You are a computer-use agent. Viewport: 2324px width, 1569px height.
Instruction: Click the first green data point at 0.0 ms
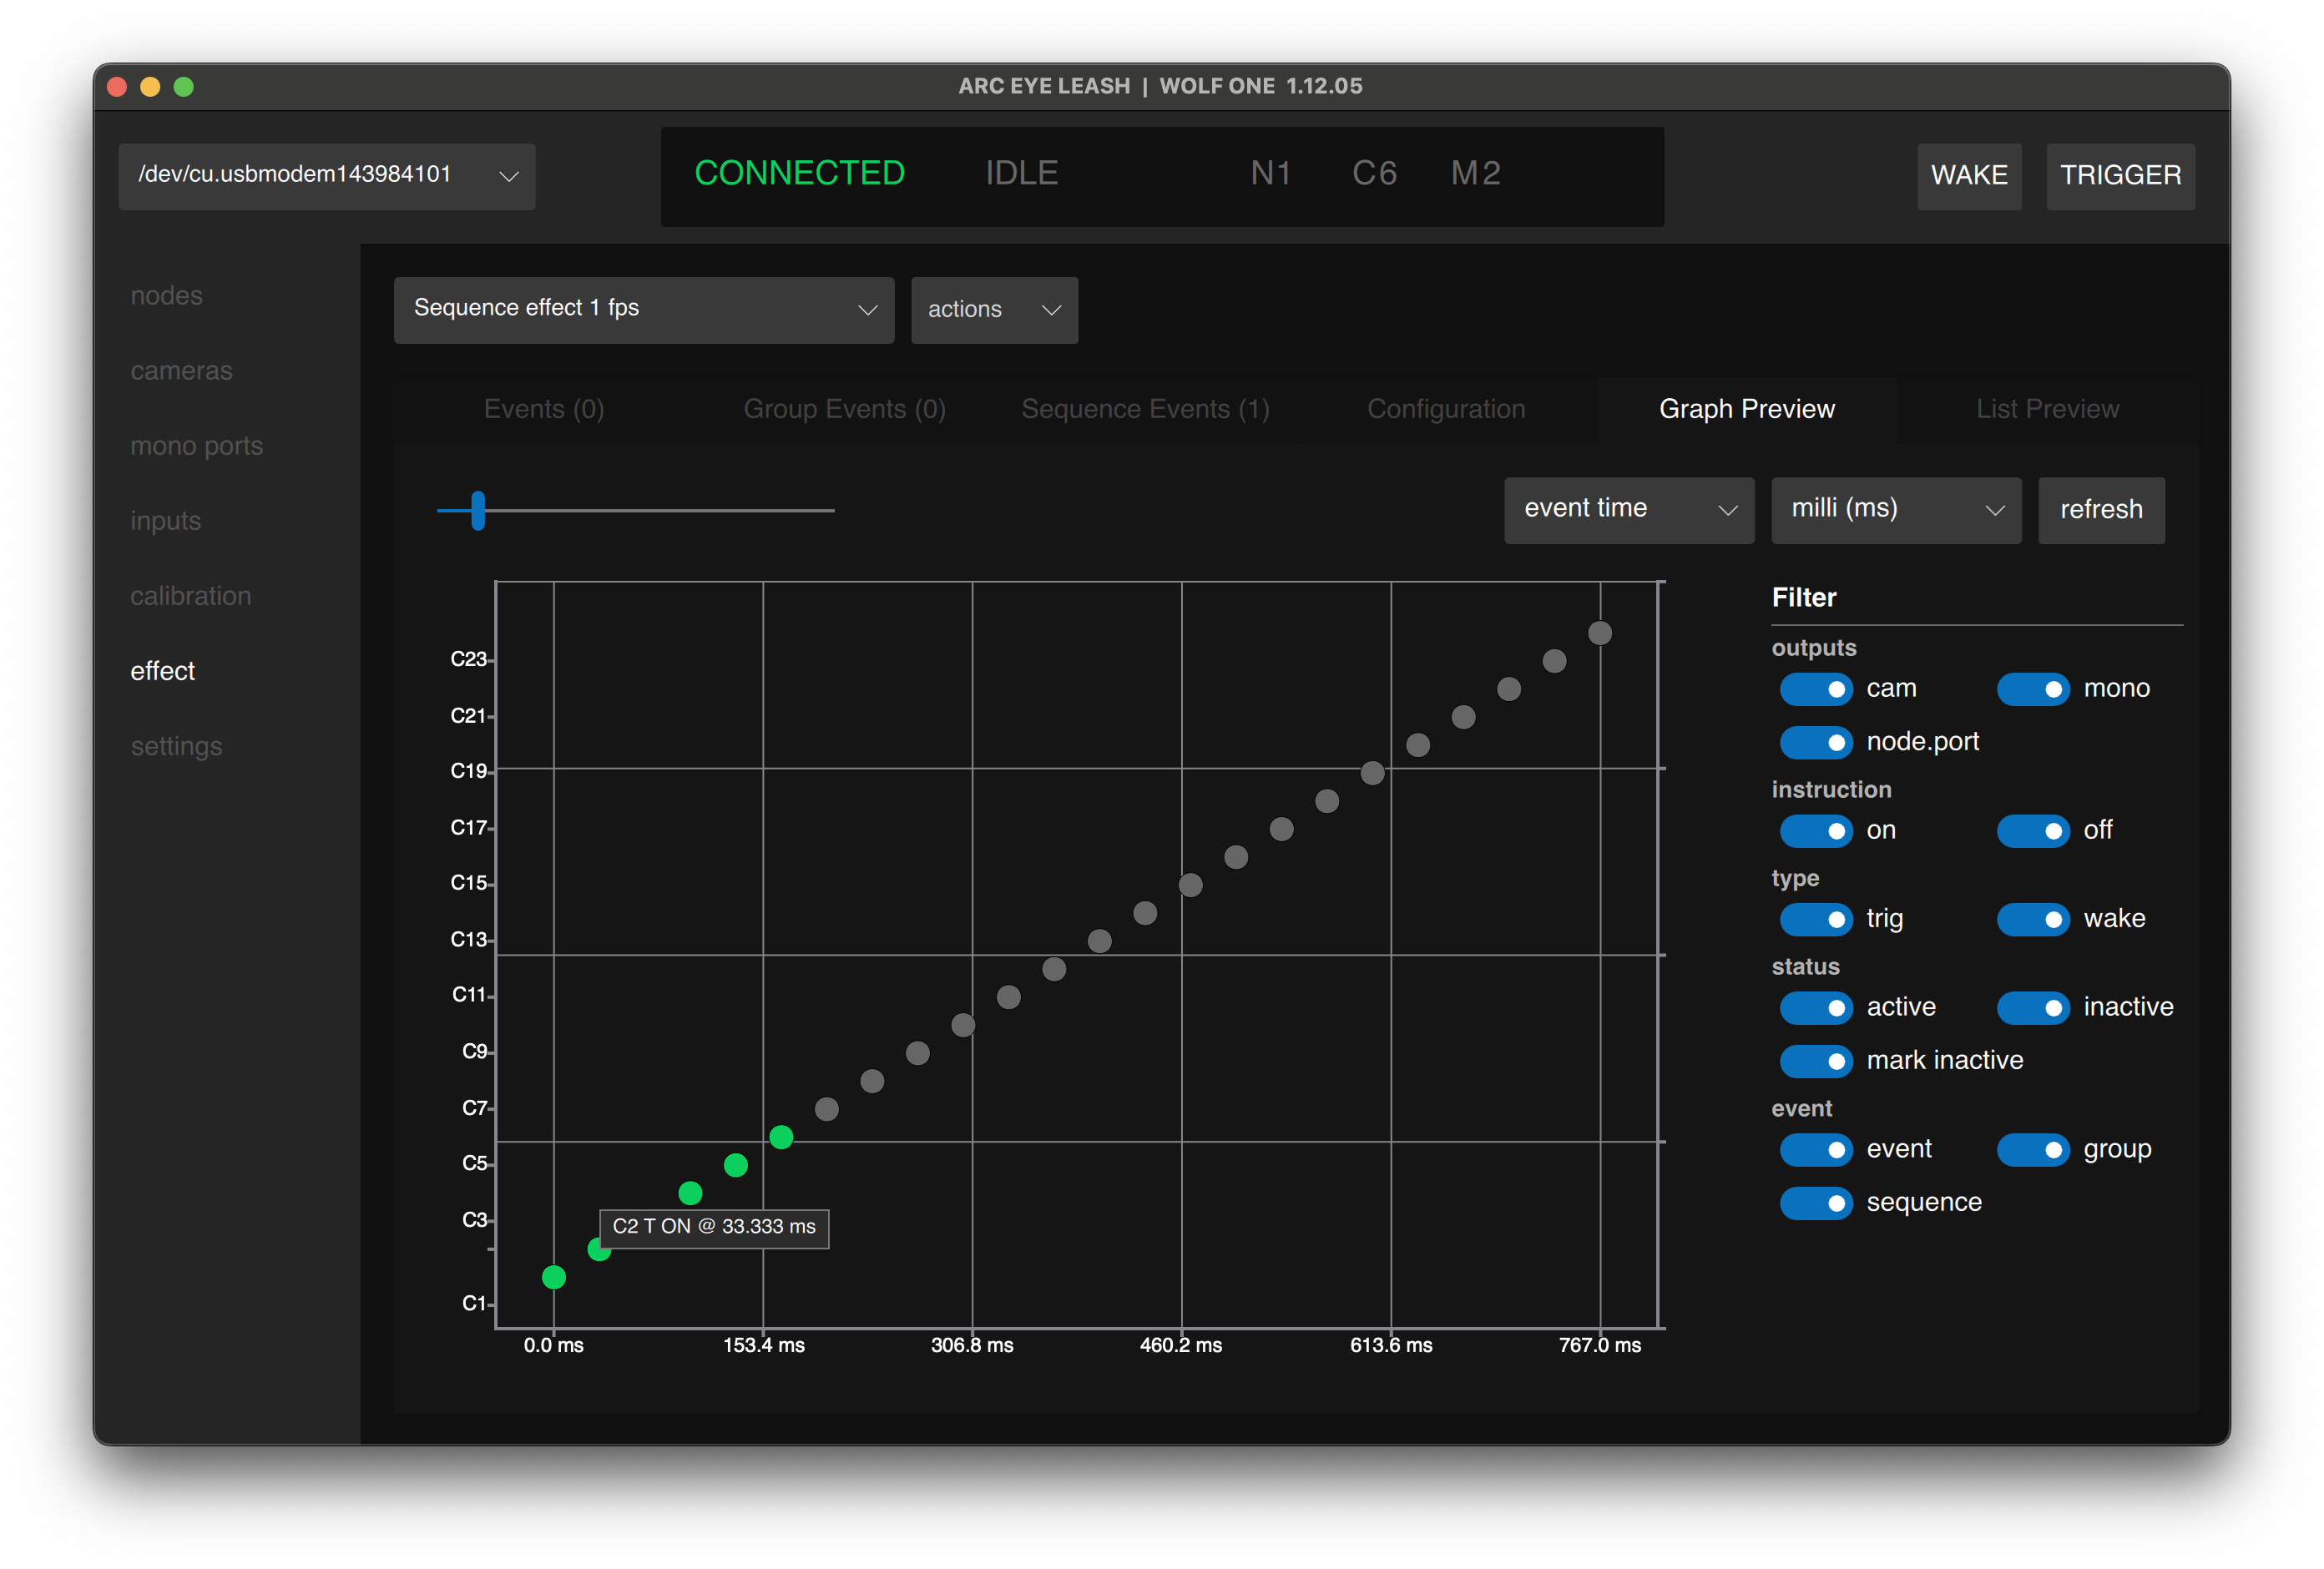click(x=554, y=1277)
